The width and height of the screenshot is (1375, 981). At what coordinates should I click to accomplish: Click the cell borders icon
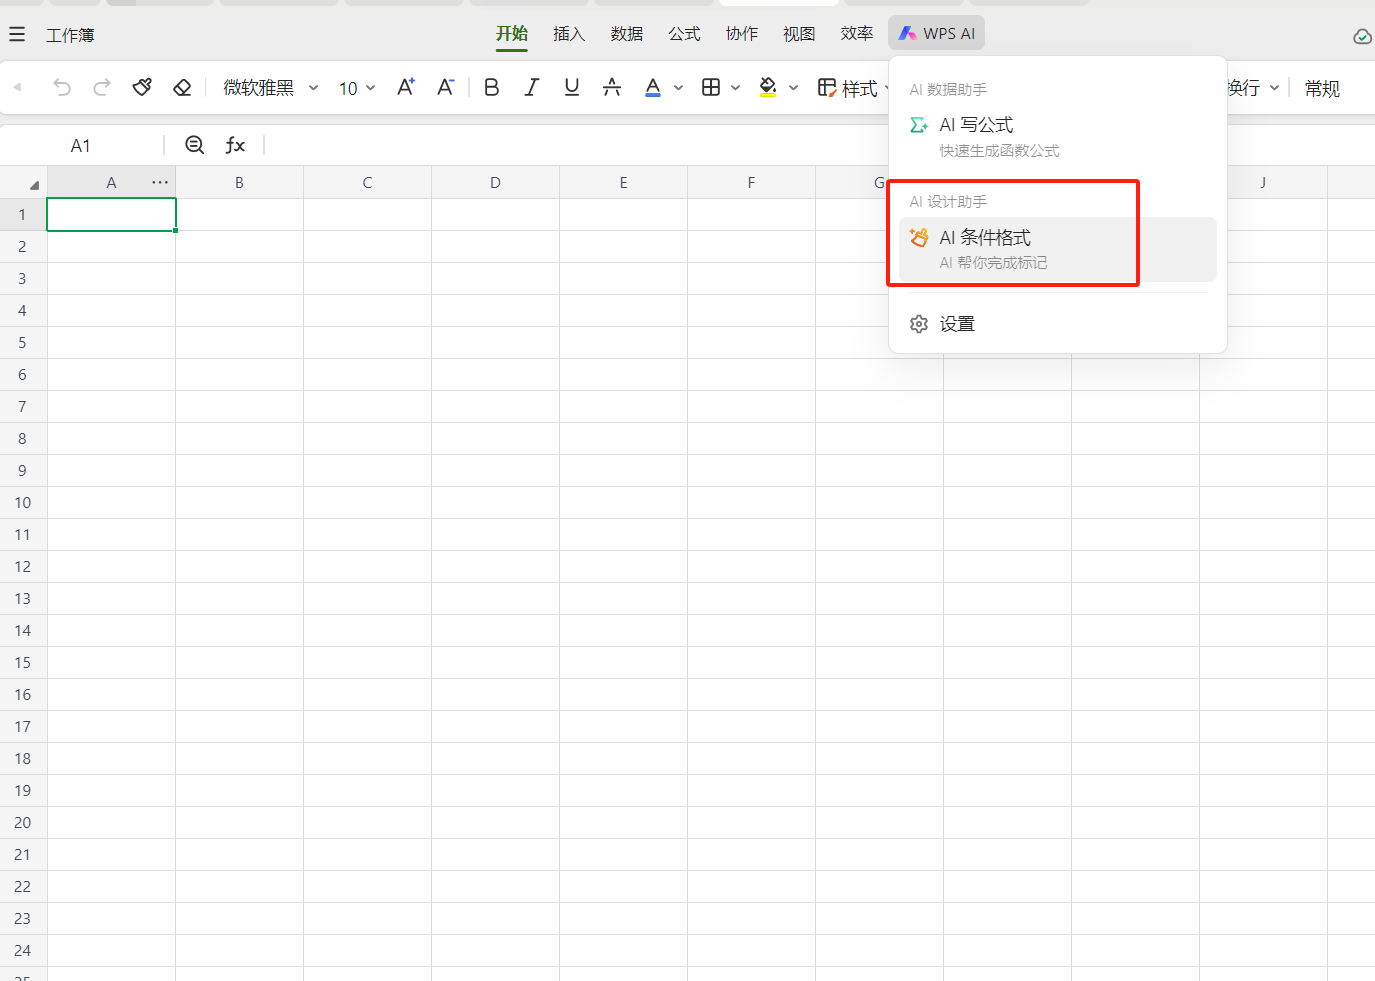pyautogui.click(x=711, y=88)
